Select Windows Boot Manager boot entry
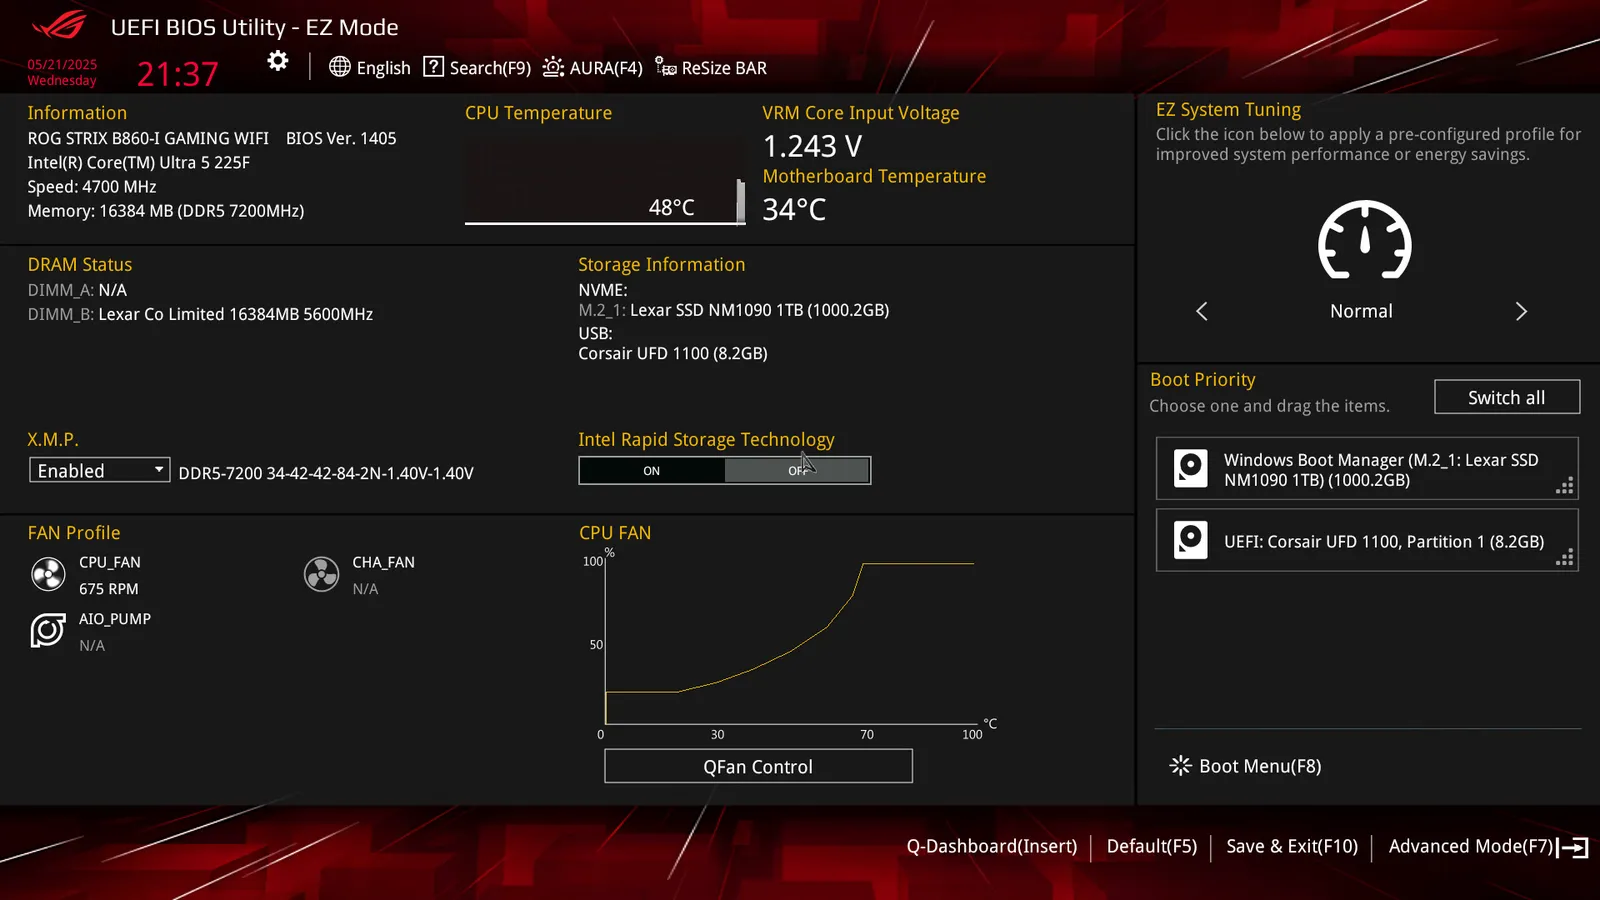 tap(1367, 468)
